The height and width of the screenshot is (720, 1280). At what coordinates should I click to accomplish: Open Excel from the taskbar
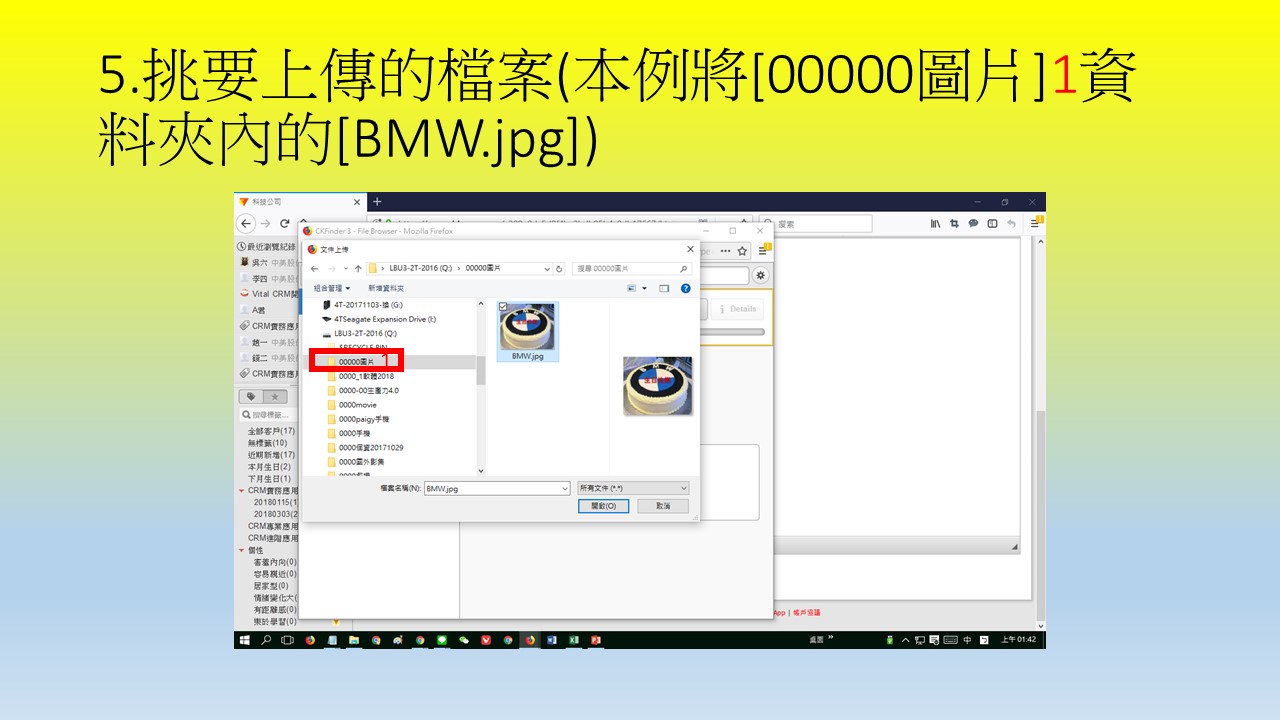[x=574, y=640]
